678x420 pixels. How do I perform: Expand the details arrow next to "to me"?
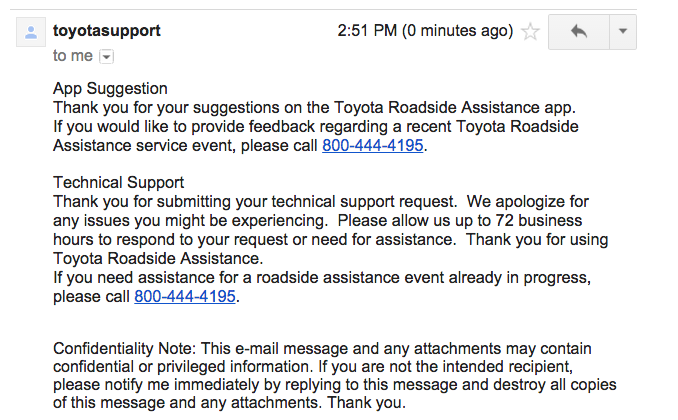point(107,57)
